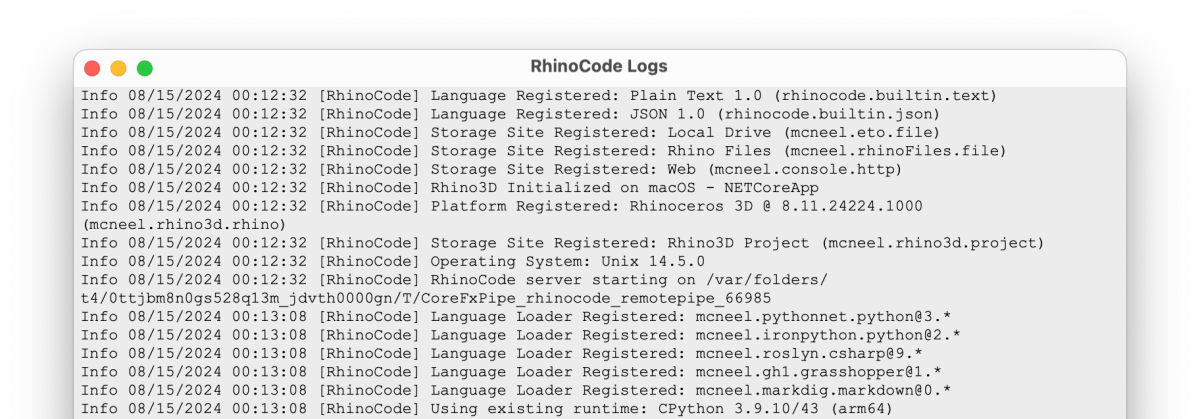Click the CoreFxPipe_rhinocode_remotepipe_66985 path line
This screenshot has height=419, width=1200.
tap(427, 298)
